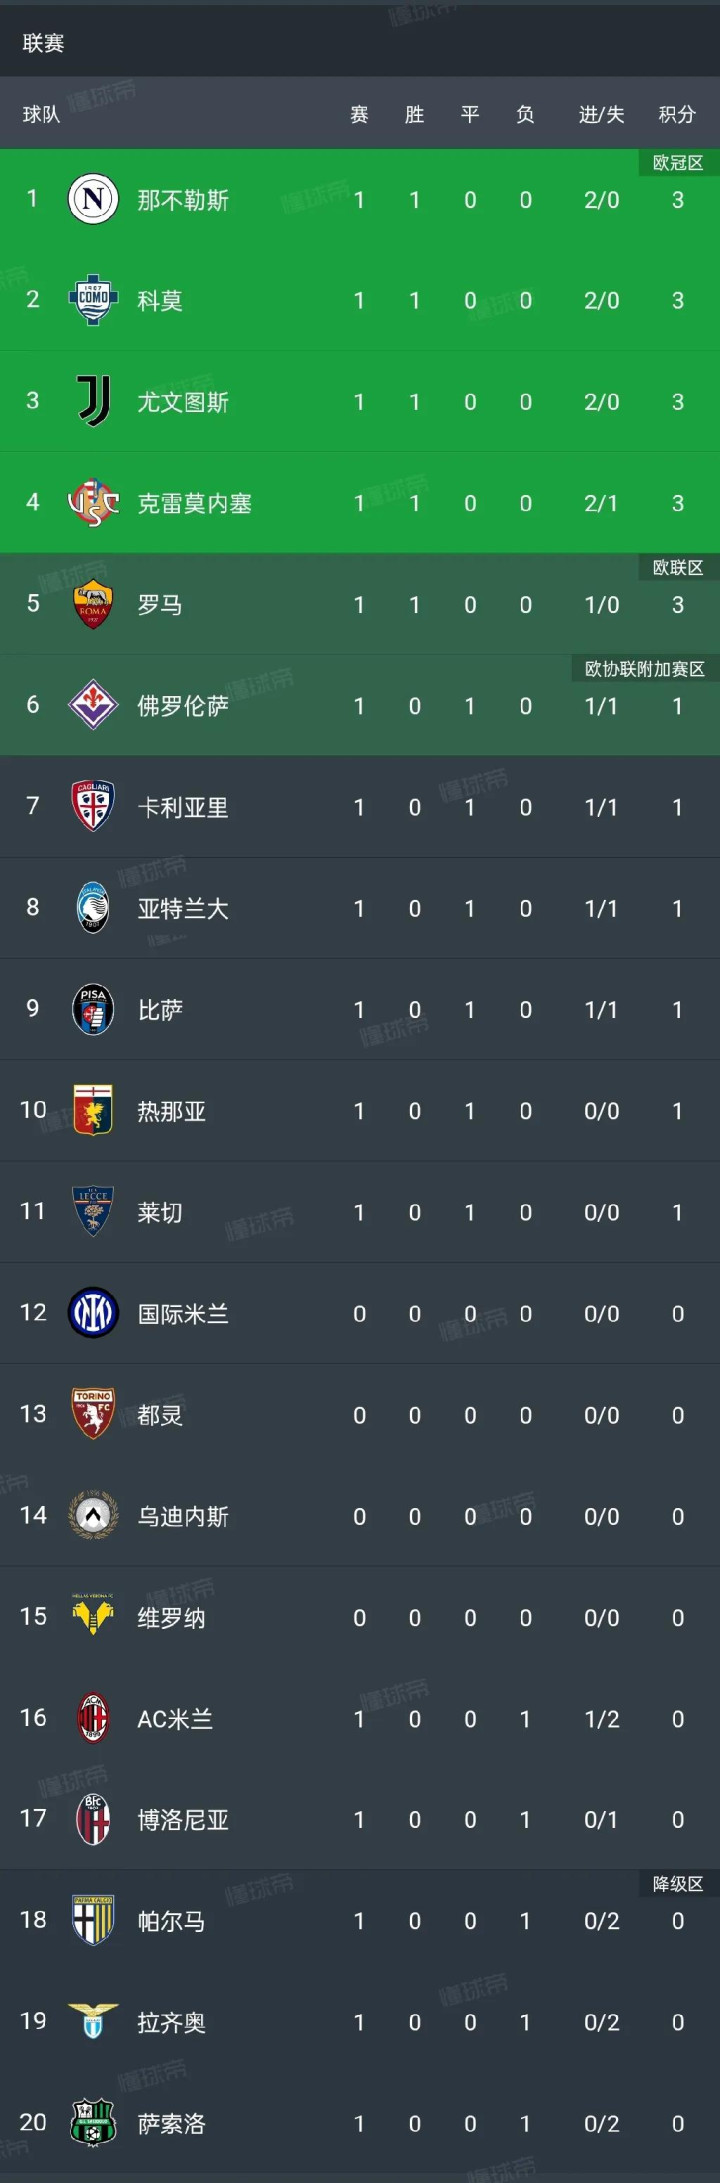Tap the AC Milan (AC米兰) crest
This screenshot has width=720, height=2183.
[x=93, y=1718]
